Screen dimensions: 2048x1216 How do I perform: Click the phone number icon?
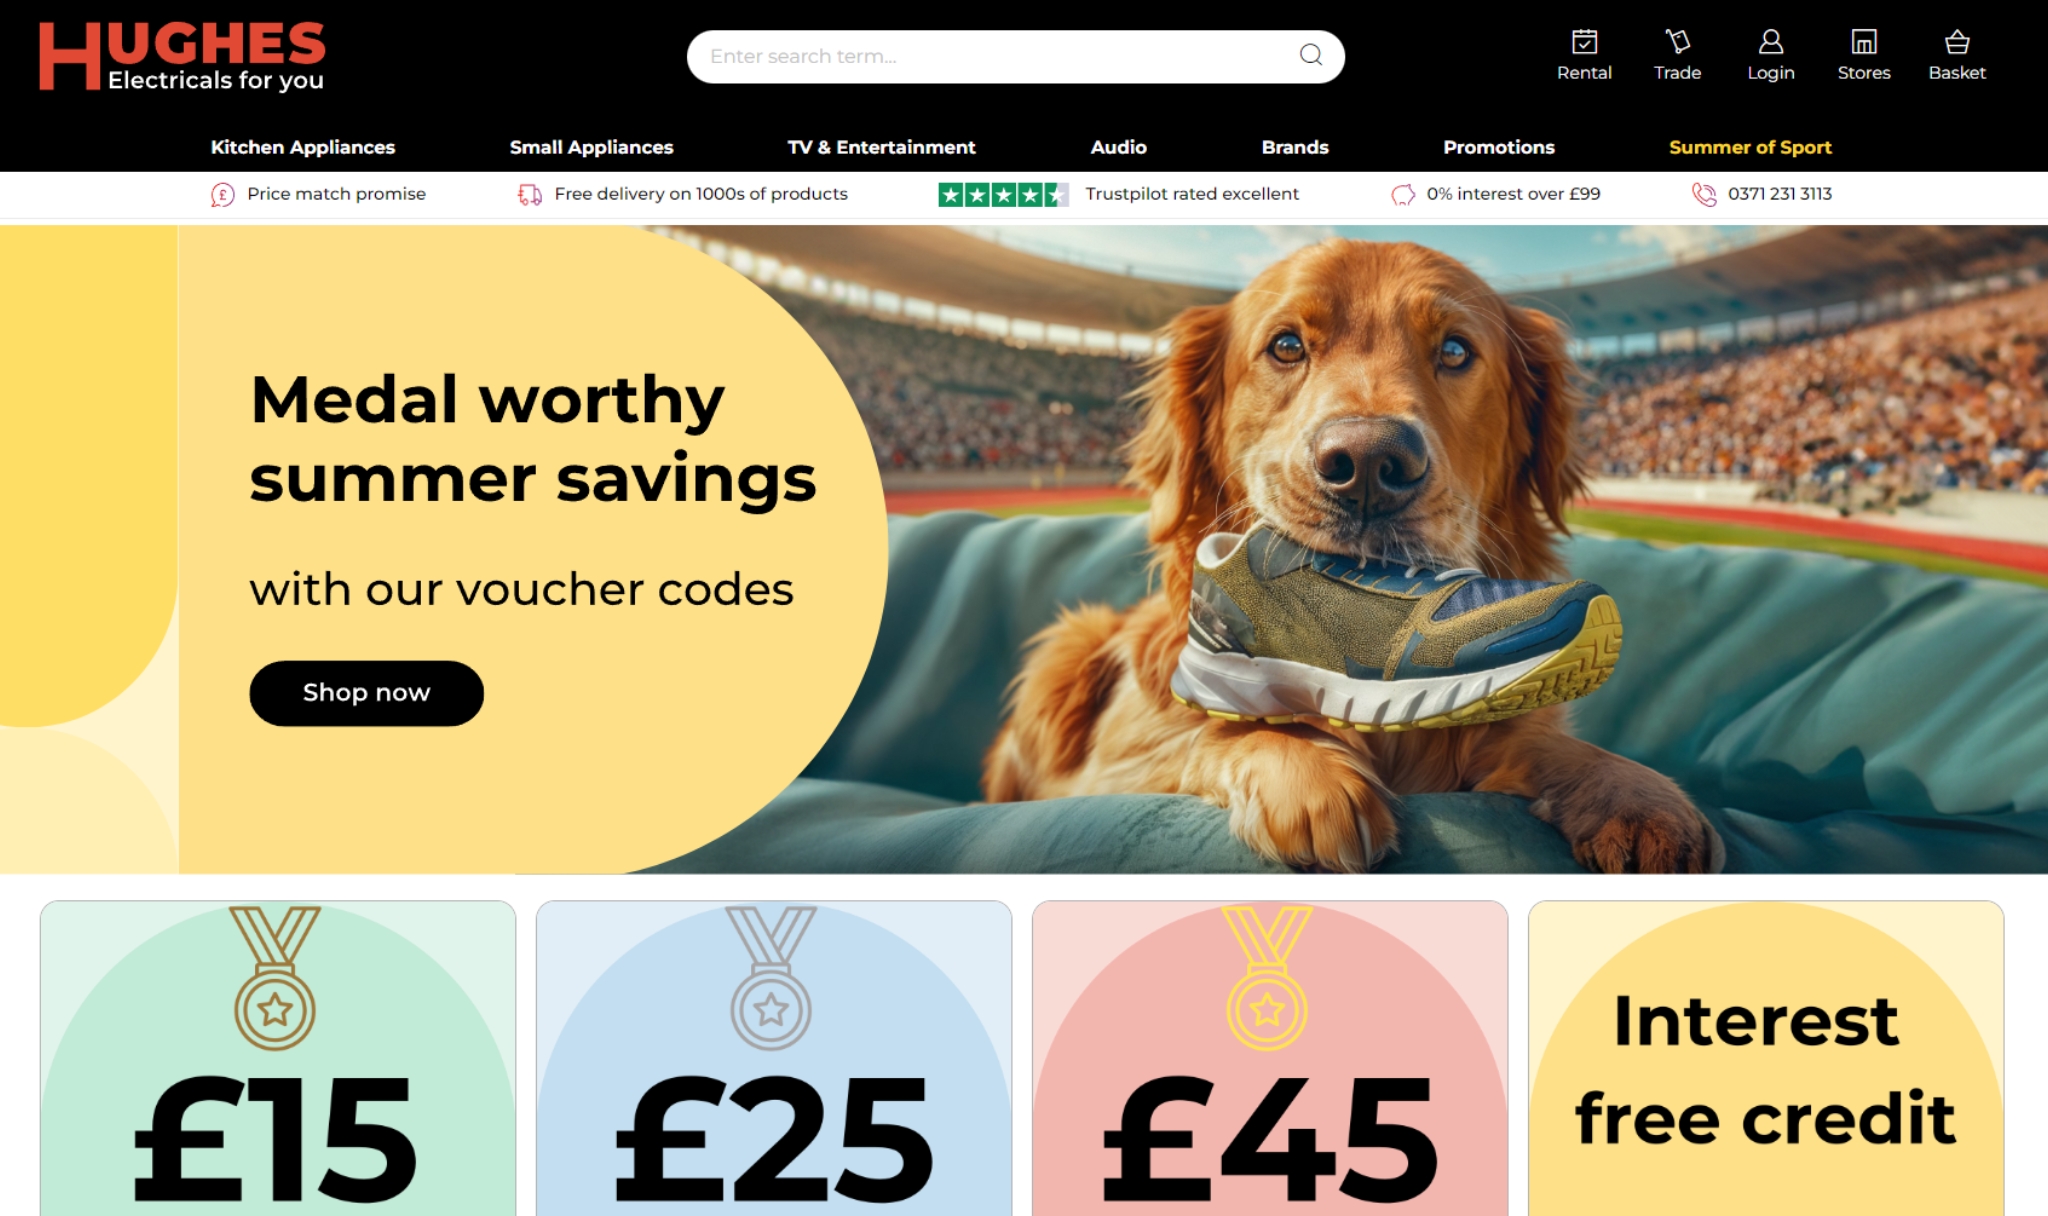click(1705, 193)
